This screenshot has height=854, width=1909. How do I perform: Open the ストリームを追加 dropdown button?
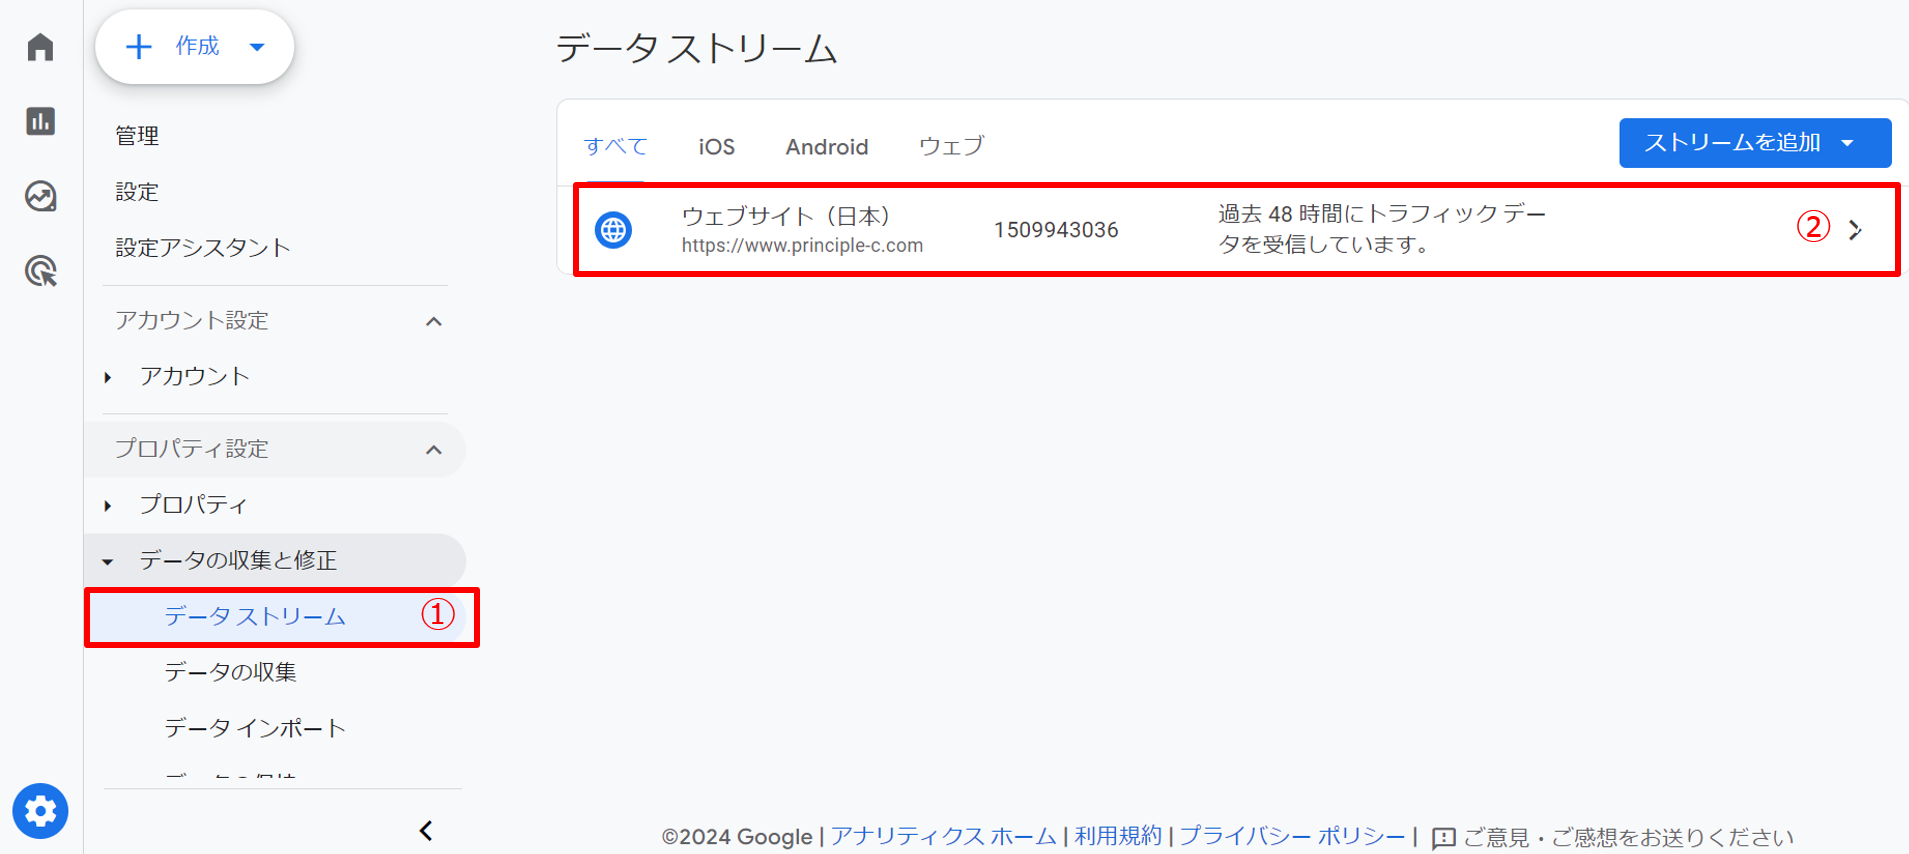click(x=1754, y=143)
